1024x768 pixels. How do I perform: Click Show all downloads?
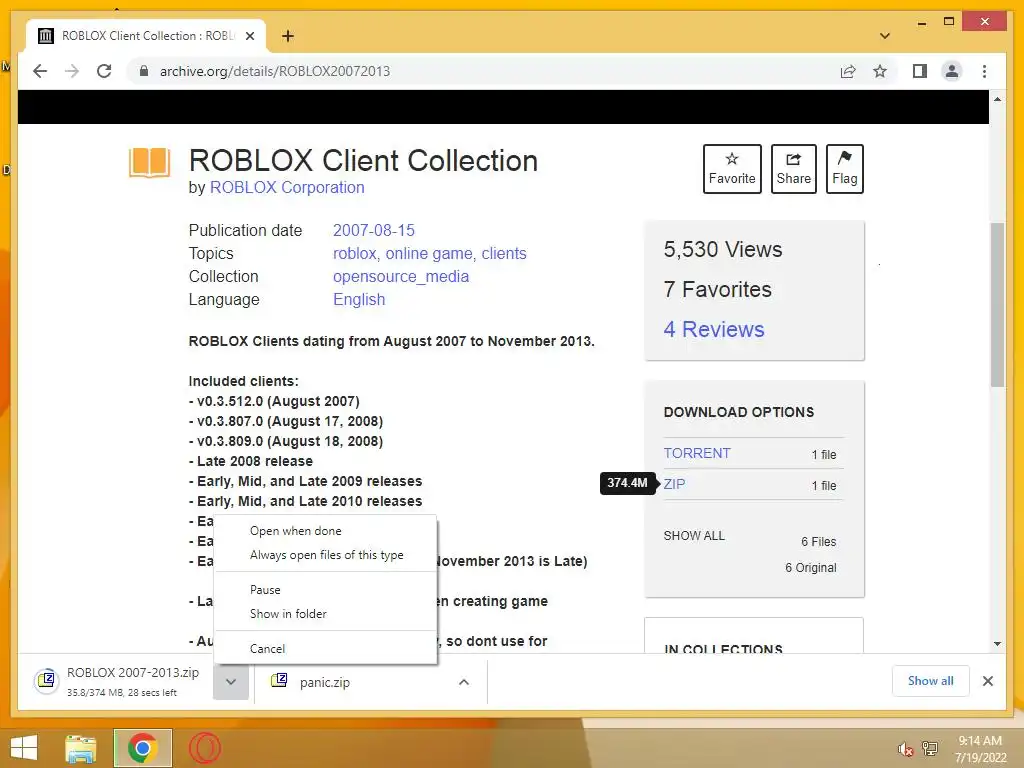930,680
